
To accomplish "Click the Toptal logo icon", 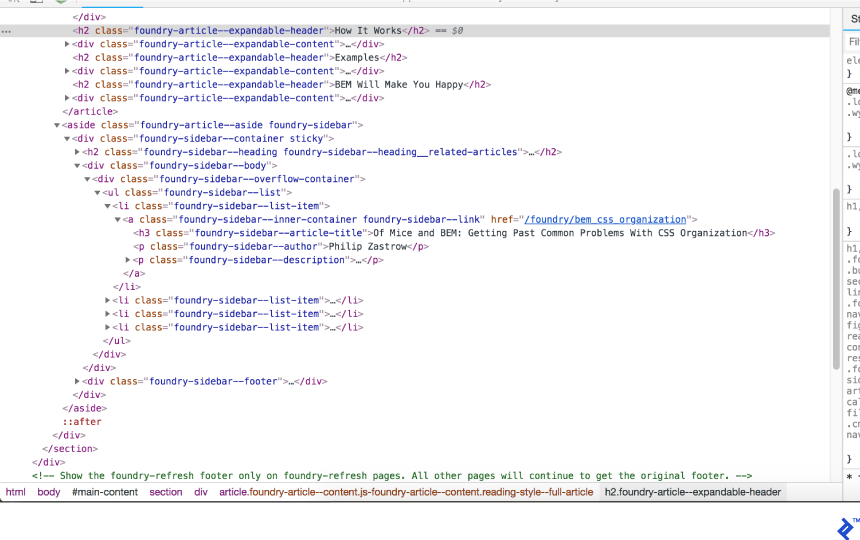I will tap(846, 528).
